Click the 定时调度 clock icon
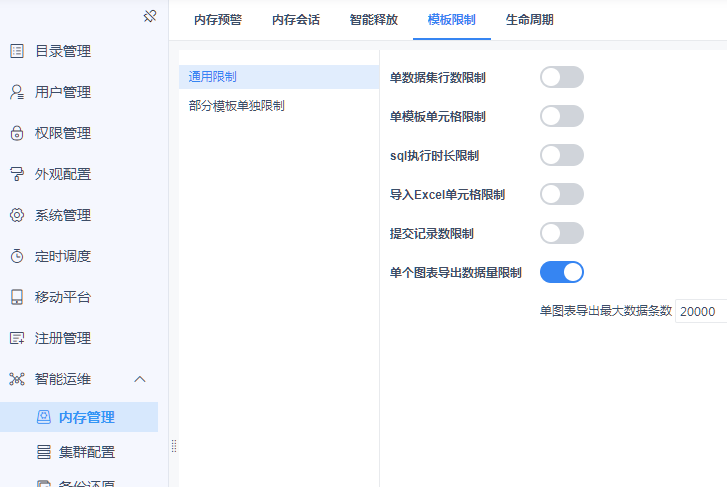Screen dimensions: 727x487 17,256
